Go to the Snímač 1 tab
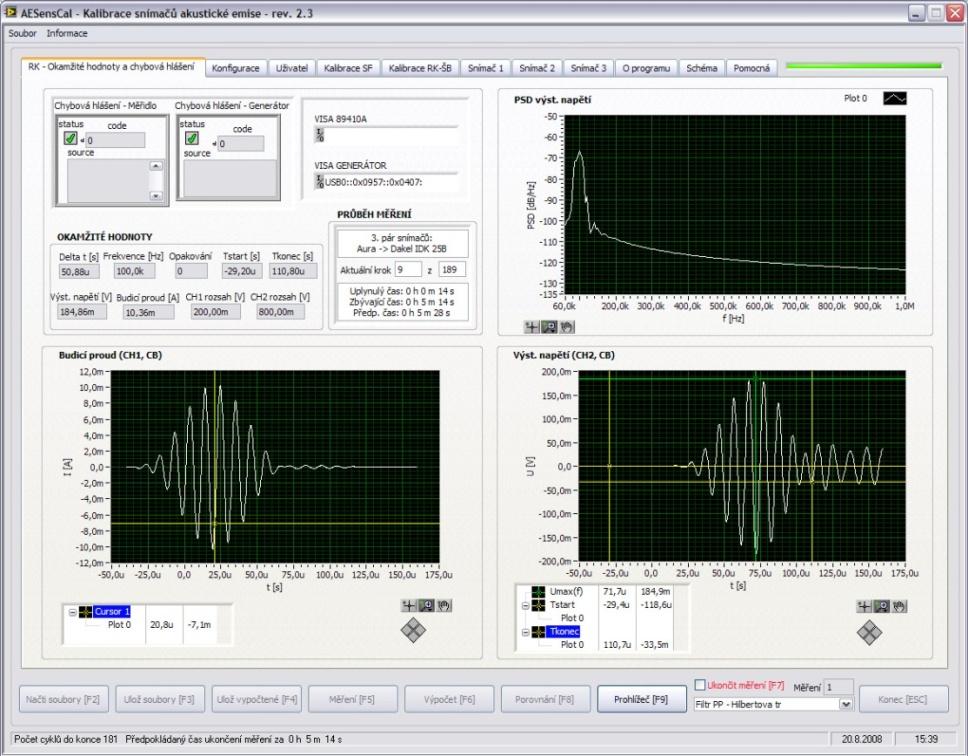The image size is (968, 756). click(x=486, y=68)
